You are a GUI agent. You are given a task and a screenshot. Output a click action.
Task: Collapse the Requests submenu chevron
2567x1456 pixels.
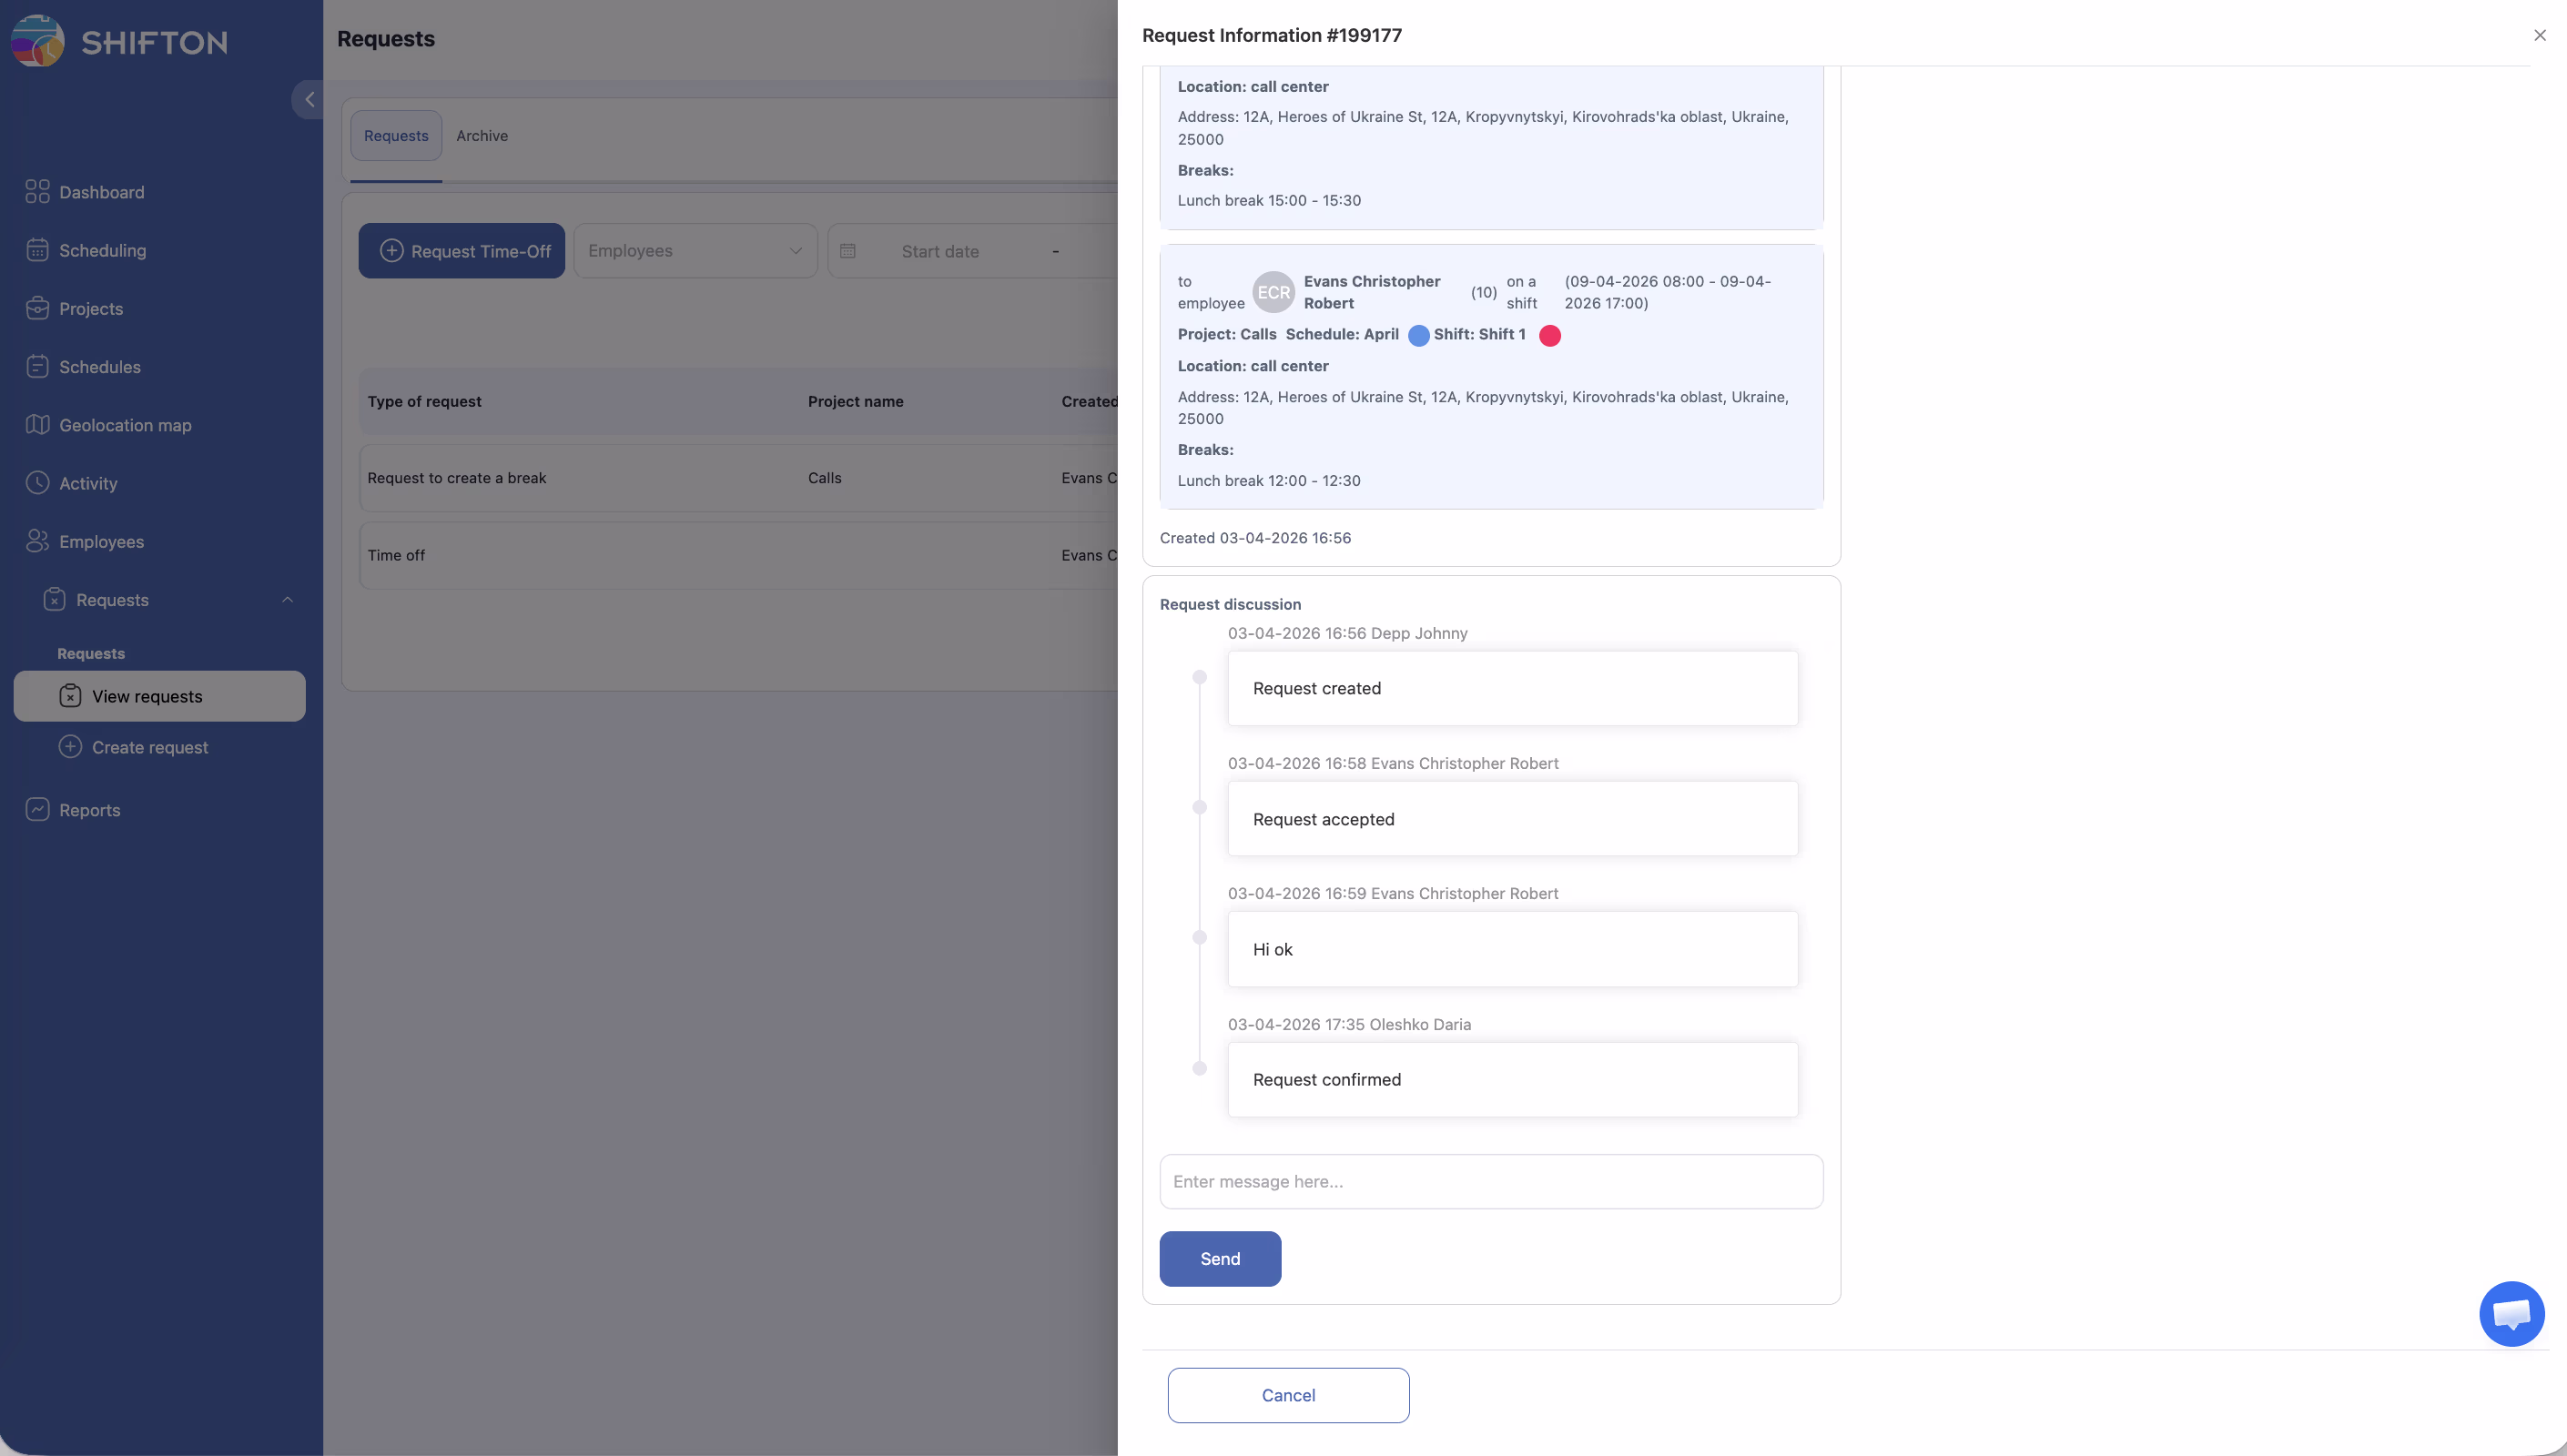[x=287, y=600]
